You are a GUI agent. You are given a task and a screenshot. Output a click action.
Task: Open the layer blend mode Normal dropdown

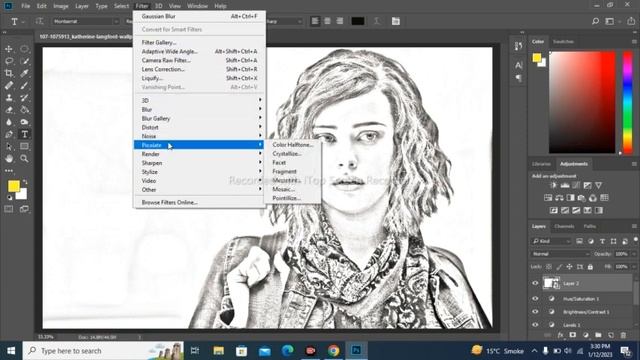pyautogui.click(x=561, y=254)
